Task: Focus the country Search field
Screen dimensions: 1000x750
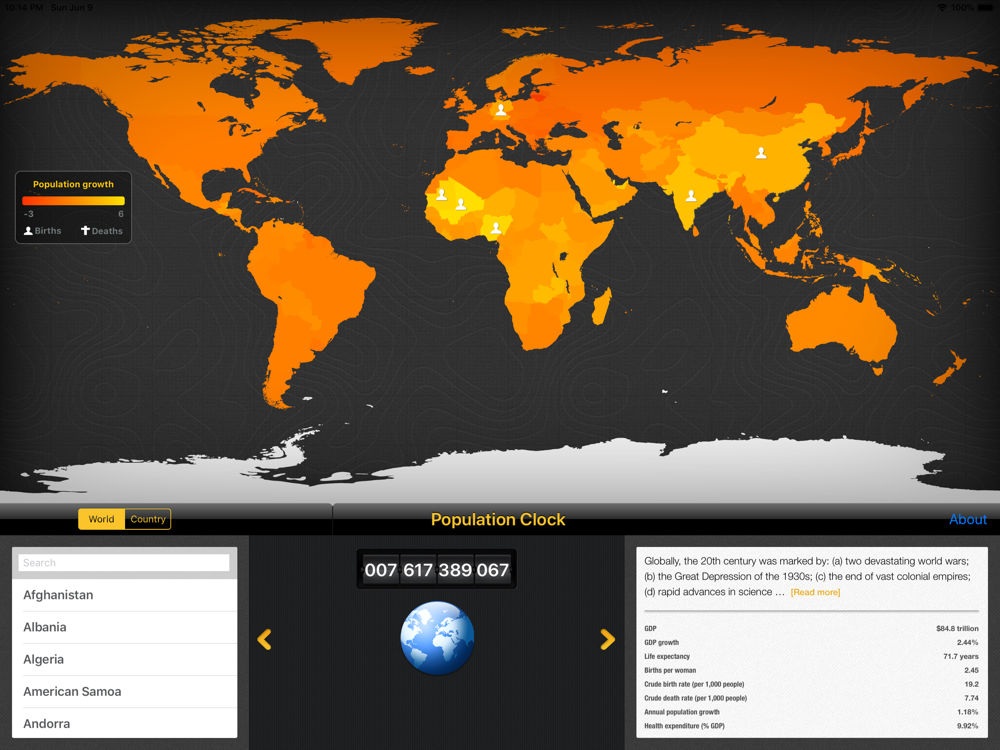Action: tap(124, 562)
